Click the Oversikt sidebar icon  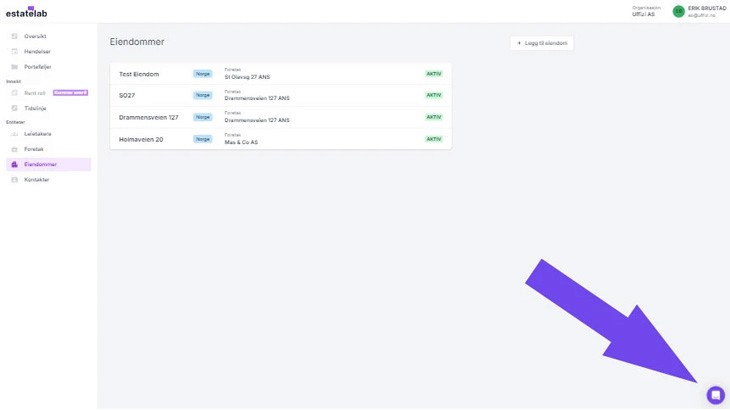[x=14, y=36]
